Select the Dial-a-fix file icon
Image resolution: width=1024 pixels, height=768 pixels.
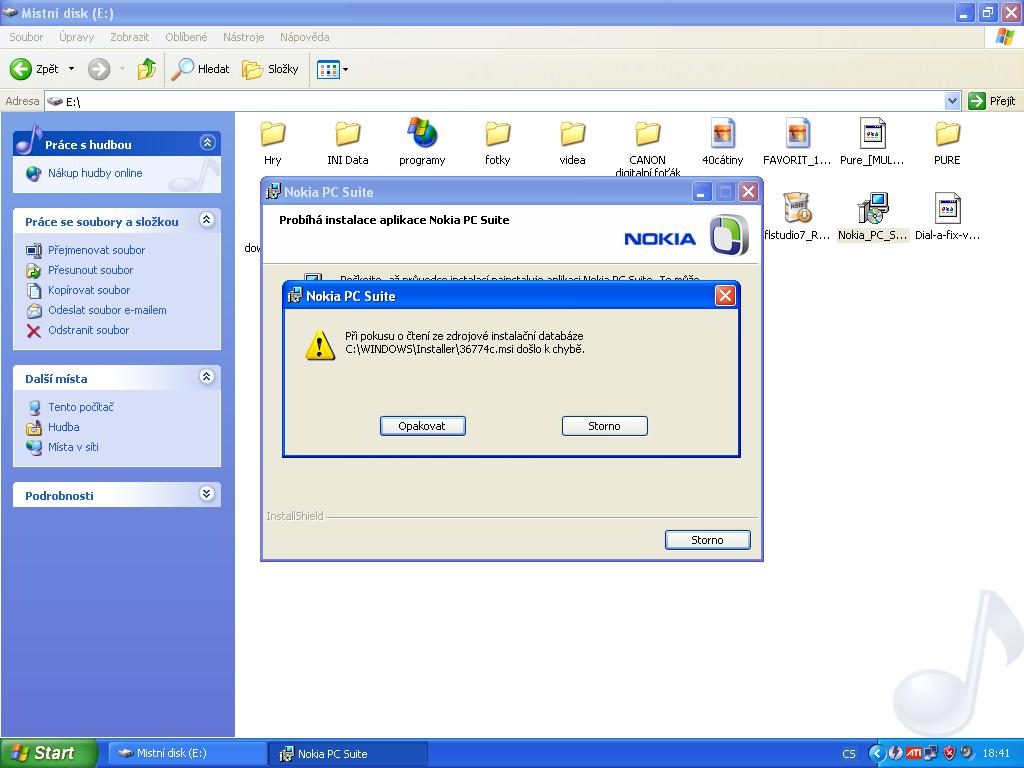pyautogui.click(x=947, y=209)
